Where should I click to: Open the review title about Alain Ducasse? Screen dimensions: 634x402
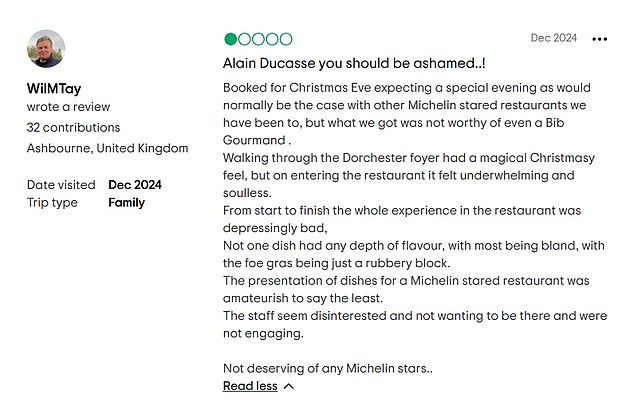354,63
